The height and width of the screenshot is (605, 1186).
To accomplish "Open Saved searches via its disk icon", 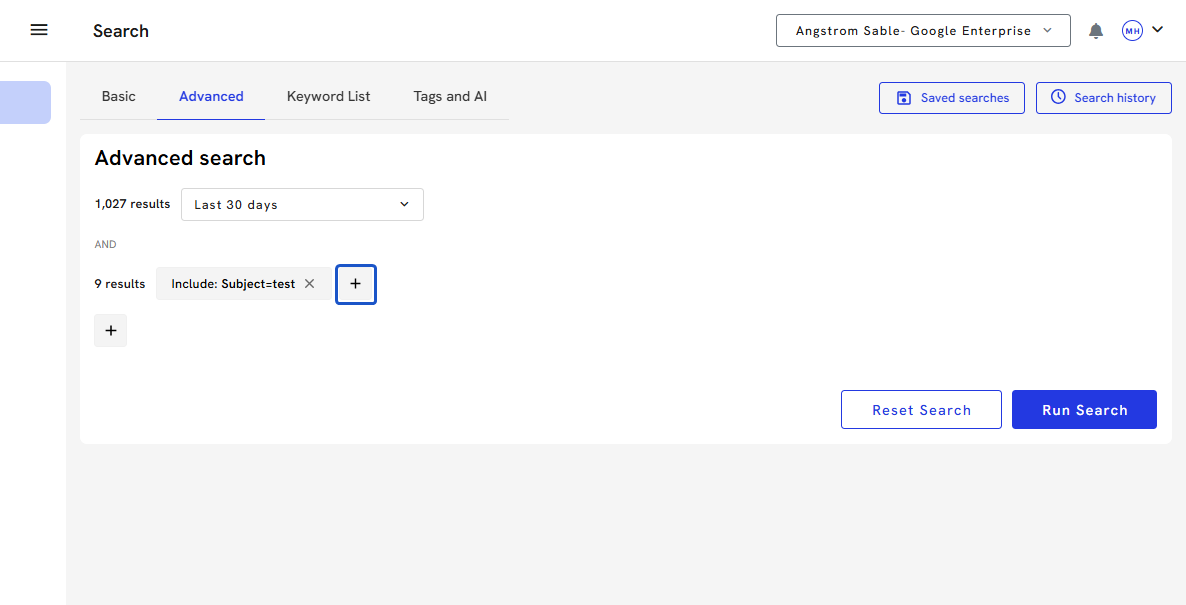I will click(x=904, y=98).
